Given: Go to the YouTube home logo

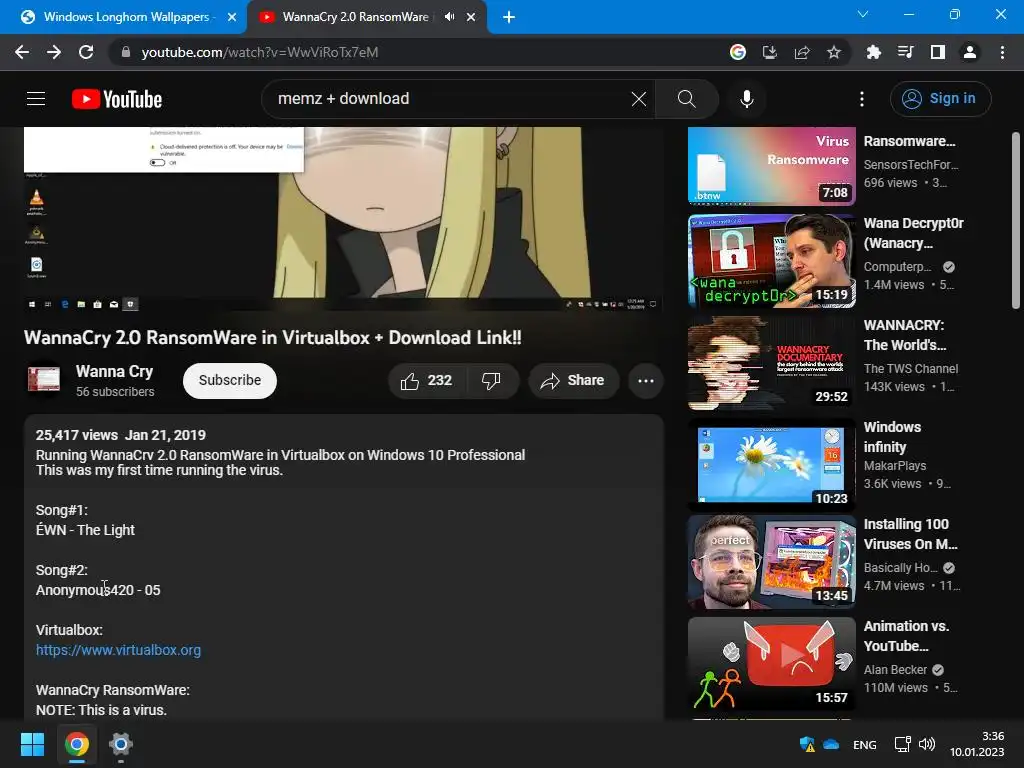Looking at the screenshot, I should tap(117, 99).
